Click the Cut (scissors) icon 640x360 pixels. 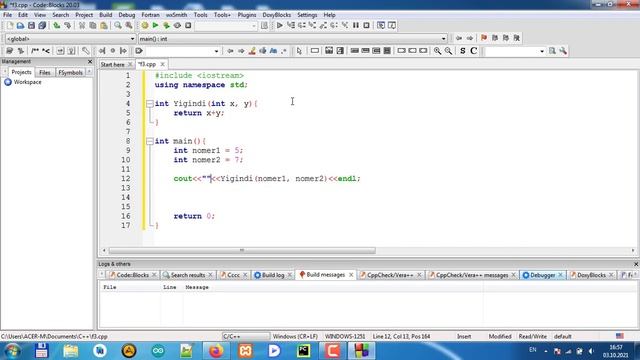pyautogui.click(x=82, y=26)
